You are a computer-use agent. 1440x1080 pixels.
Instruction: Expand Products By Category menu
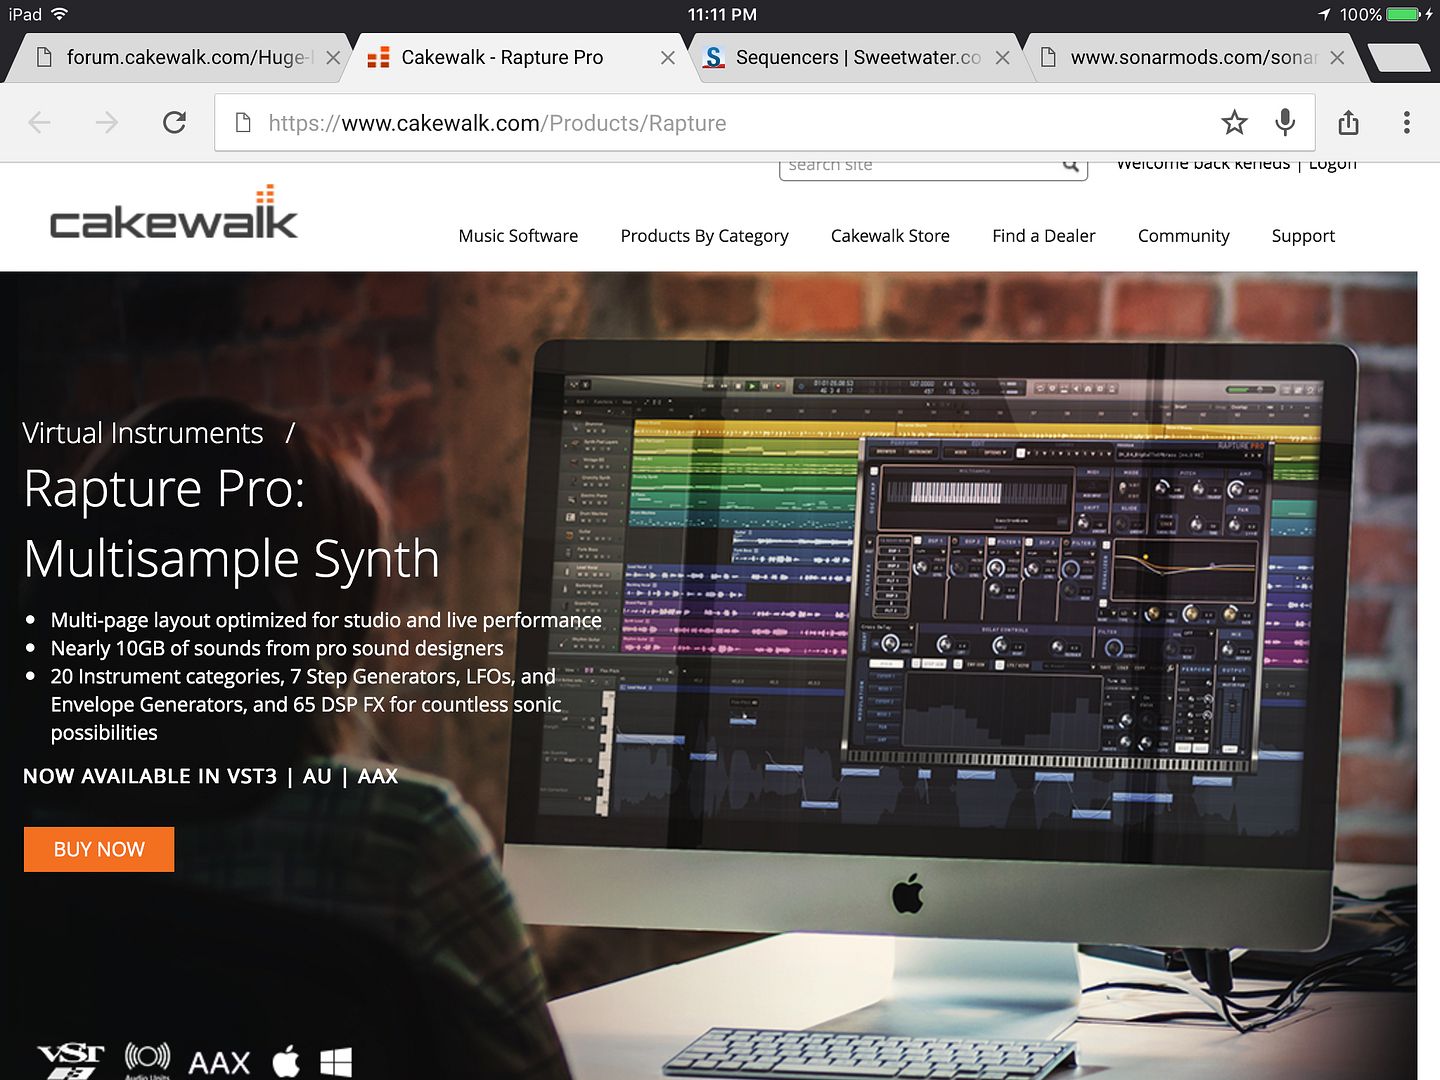coord(704,236)
